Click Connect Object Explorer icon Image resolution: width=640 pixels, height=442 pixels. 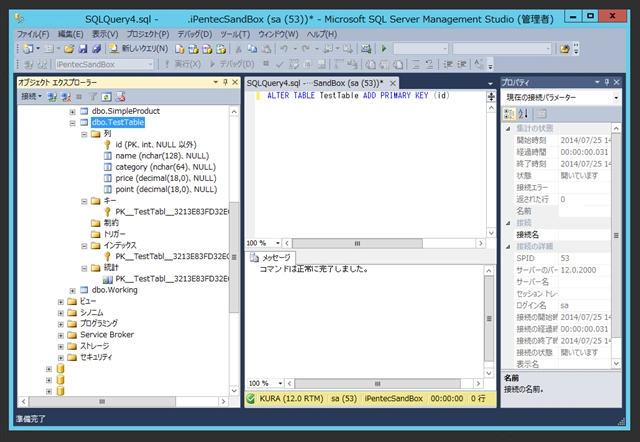[52, 97]
